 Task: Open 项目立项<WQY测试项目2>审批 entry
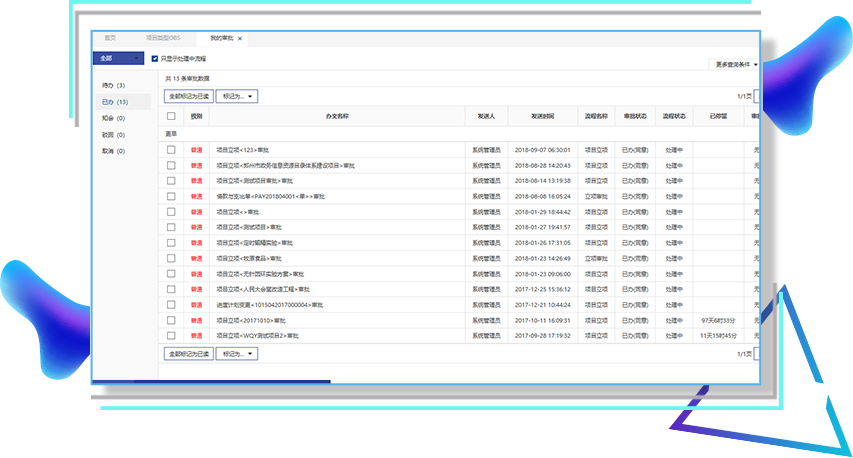[257, 336]
